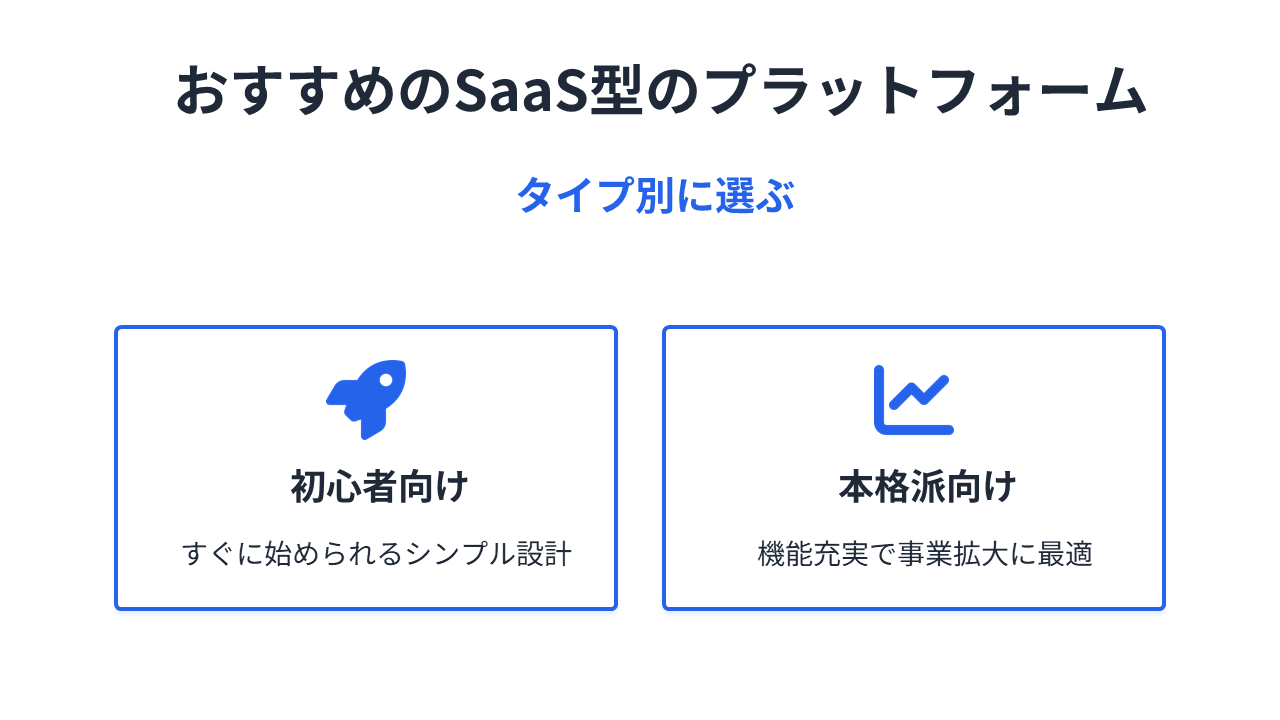Click the 機能充実で事業拡大に最適 description
The width and height of the screenshot is (1280, 720).
[x=925, y=554]
